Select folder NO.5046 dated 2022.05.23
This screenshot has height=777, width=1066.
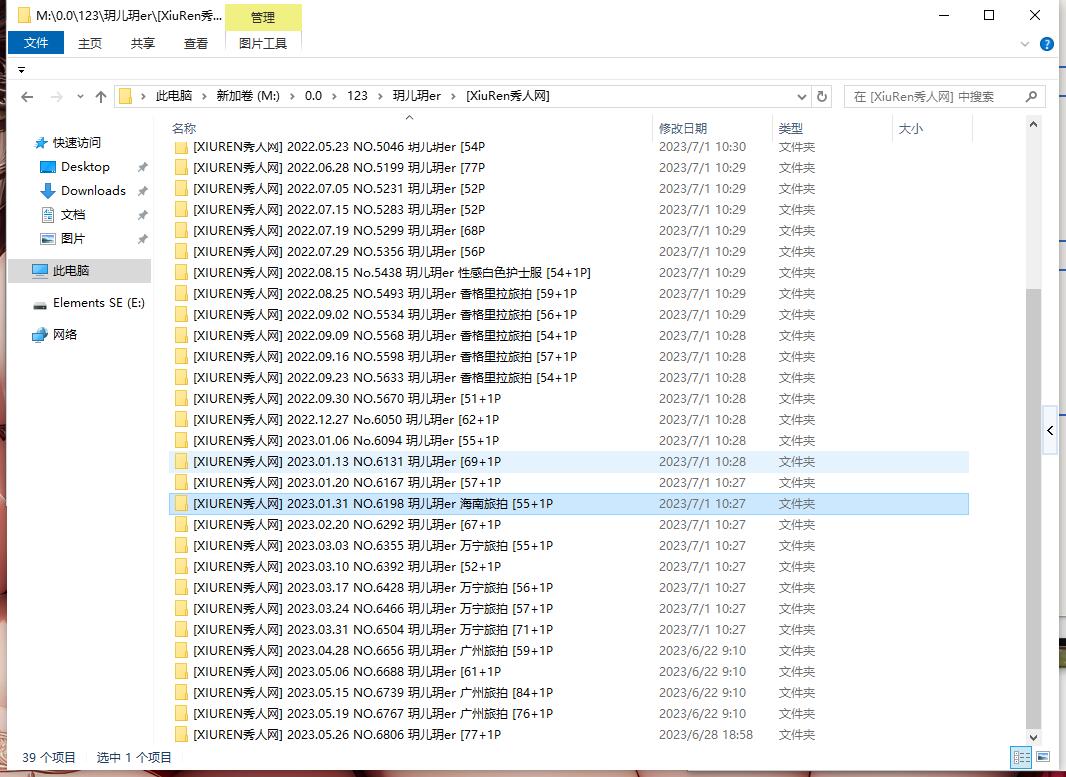coord(568,147)
